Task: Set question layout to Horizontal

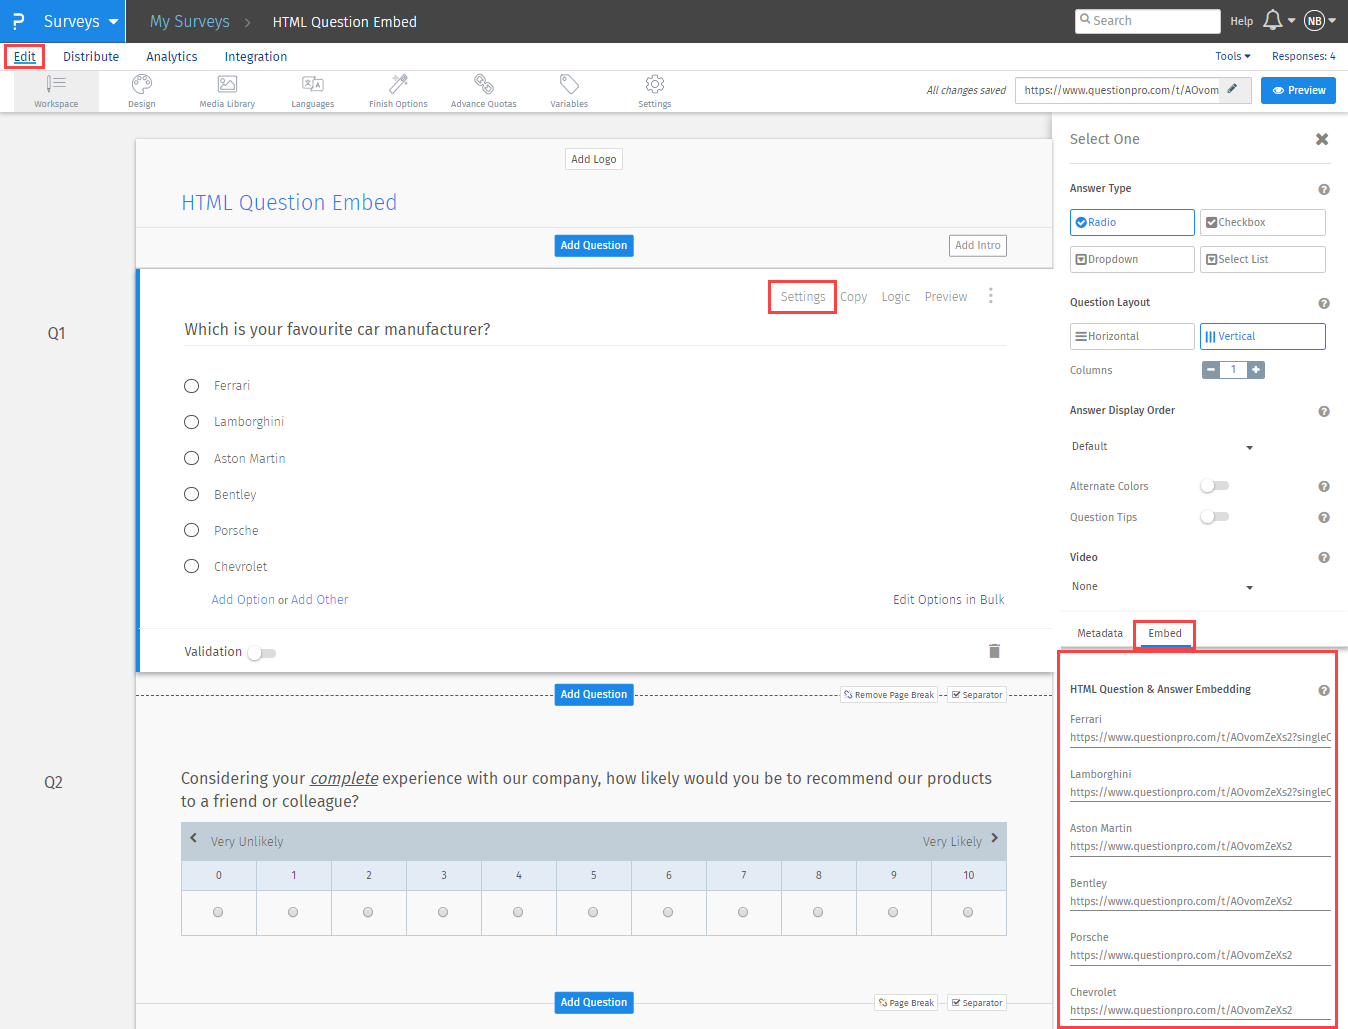Action: coord(1132,336)
